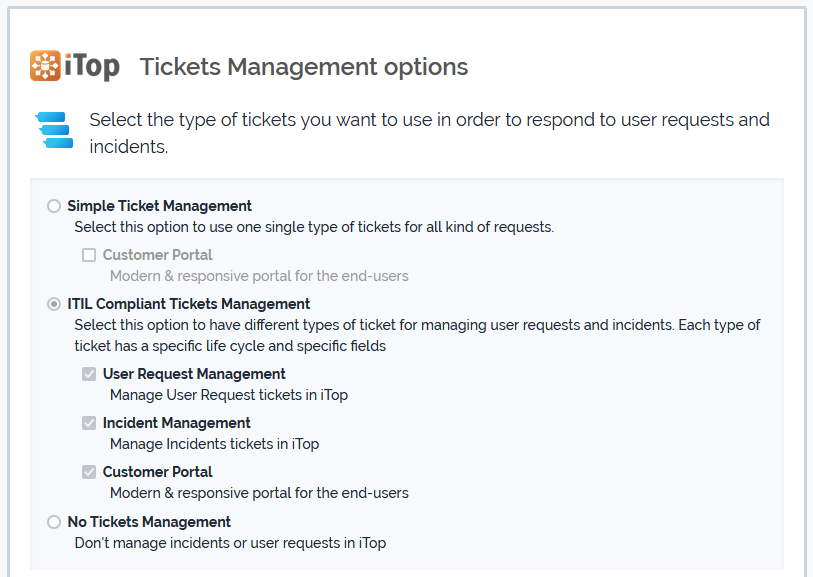This screenshot has height=577, width=813.
Task: Click "Manage Incidents tickets in iTop" description
Action: coord(214,444)
